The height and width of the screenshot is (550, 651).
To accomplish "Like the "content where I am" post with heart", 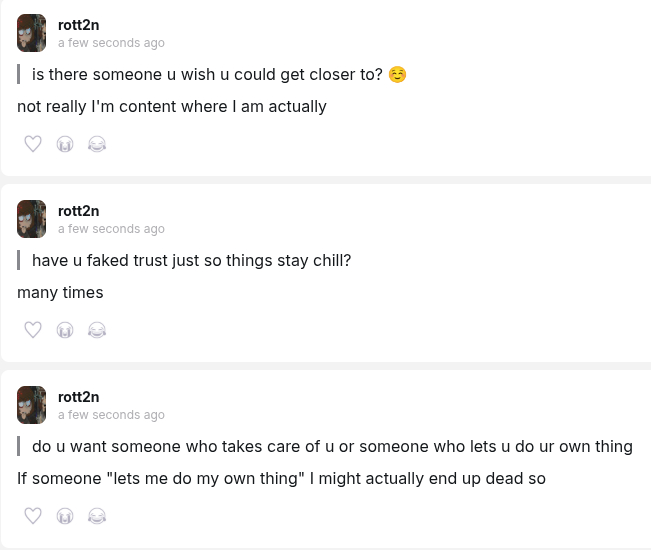I will pyautogui.click(x=33, y=144).
